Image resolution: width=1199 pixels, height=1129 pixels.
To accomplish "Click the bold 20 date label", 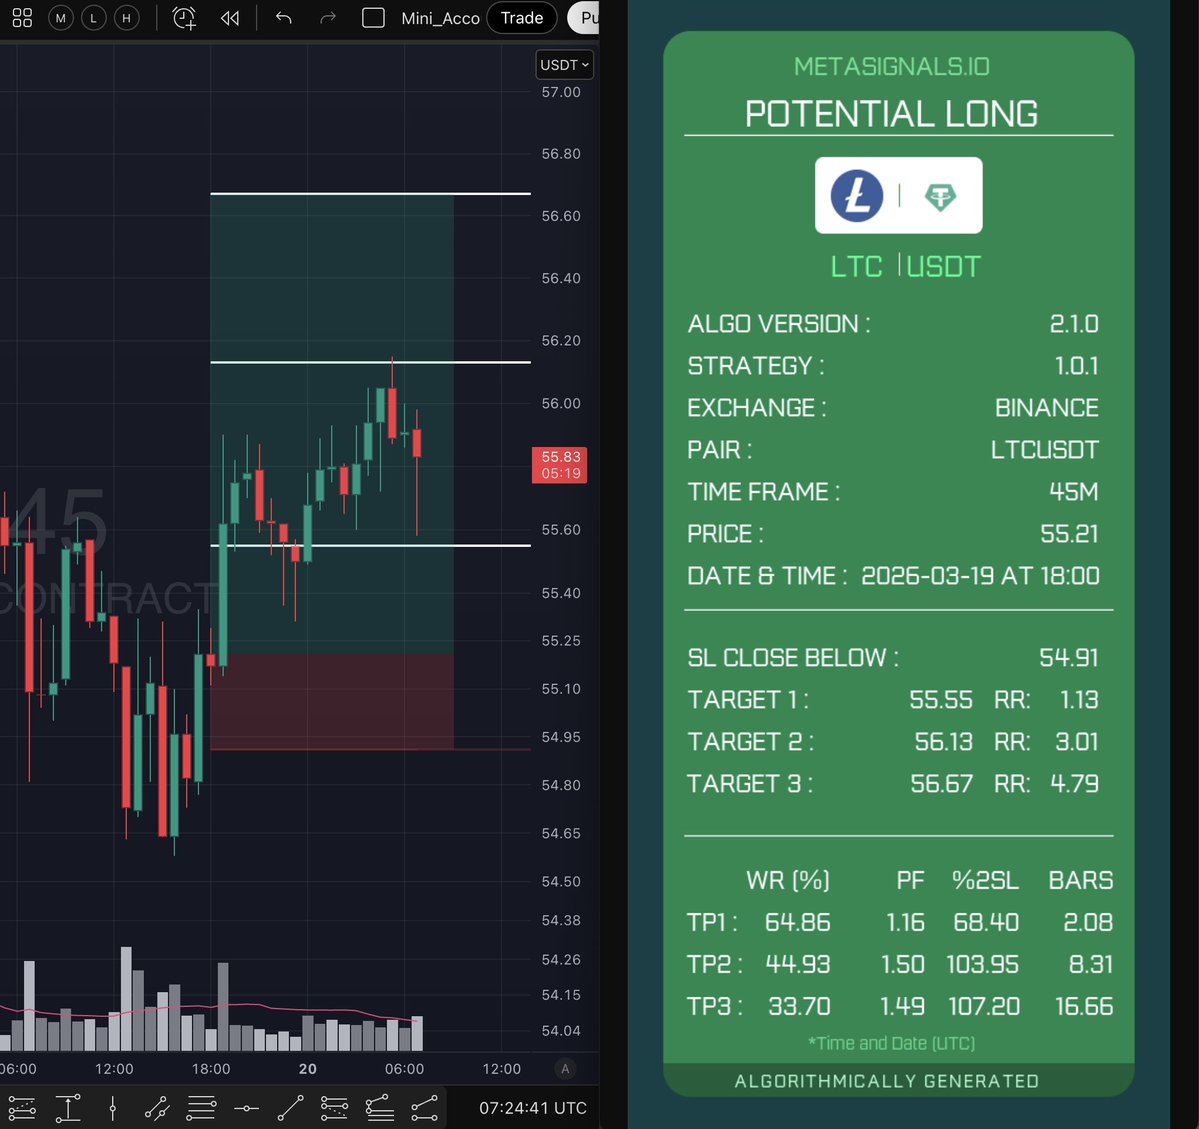I will click(307, 1069).
